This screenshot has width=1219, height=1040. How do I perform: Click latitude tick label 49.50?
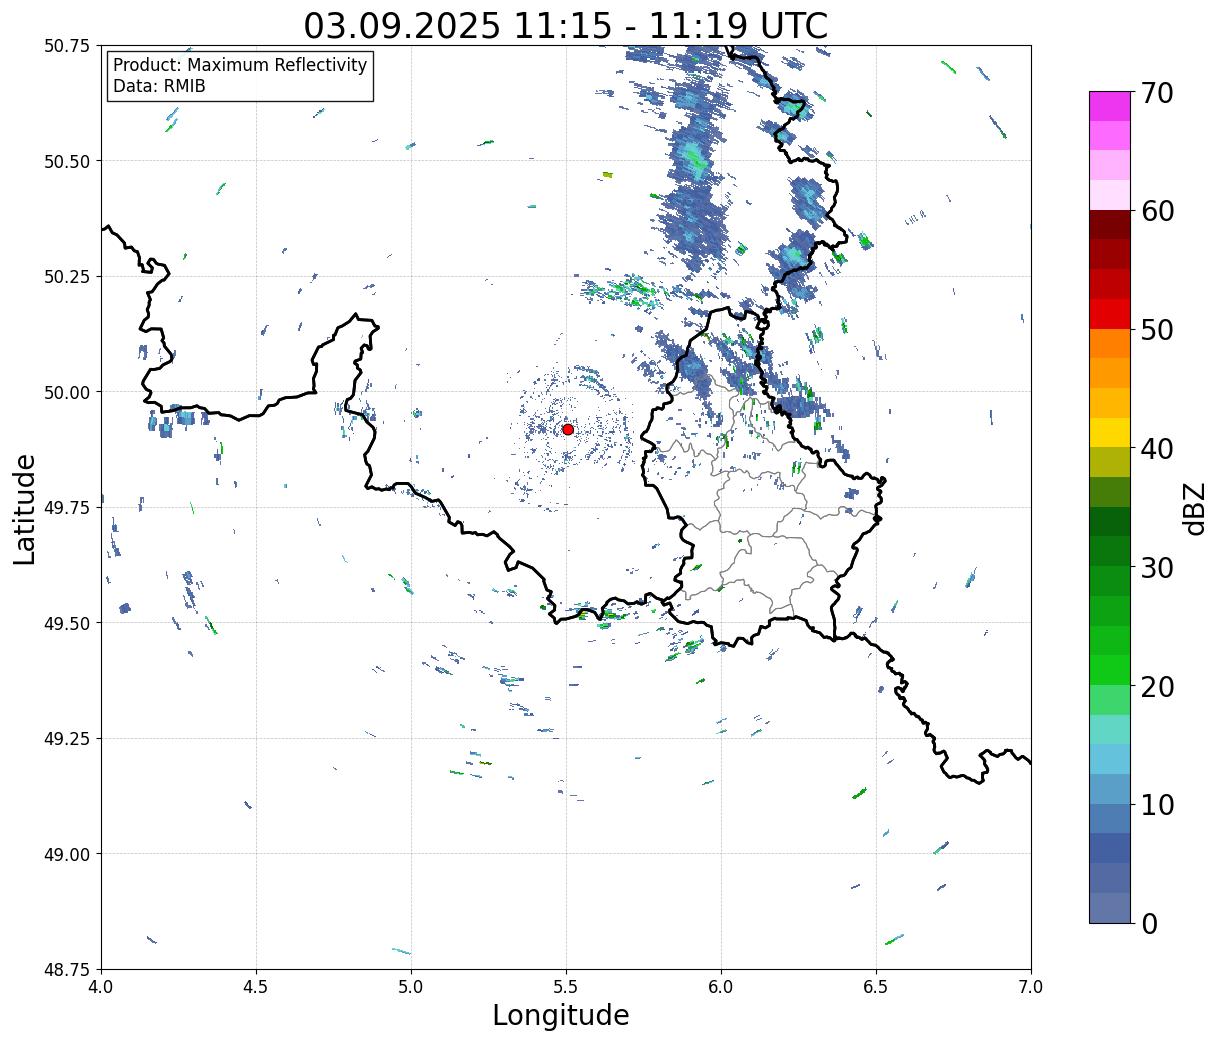(x=67, y=623)
